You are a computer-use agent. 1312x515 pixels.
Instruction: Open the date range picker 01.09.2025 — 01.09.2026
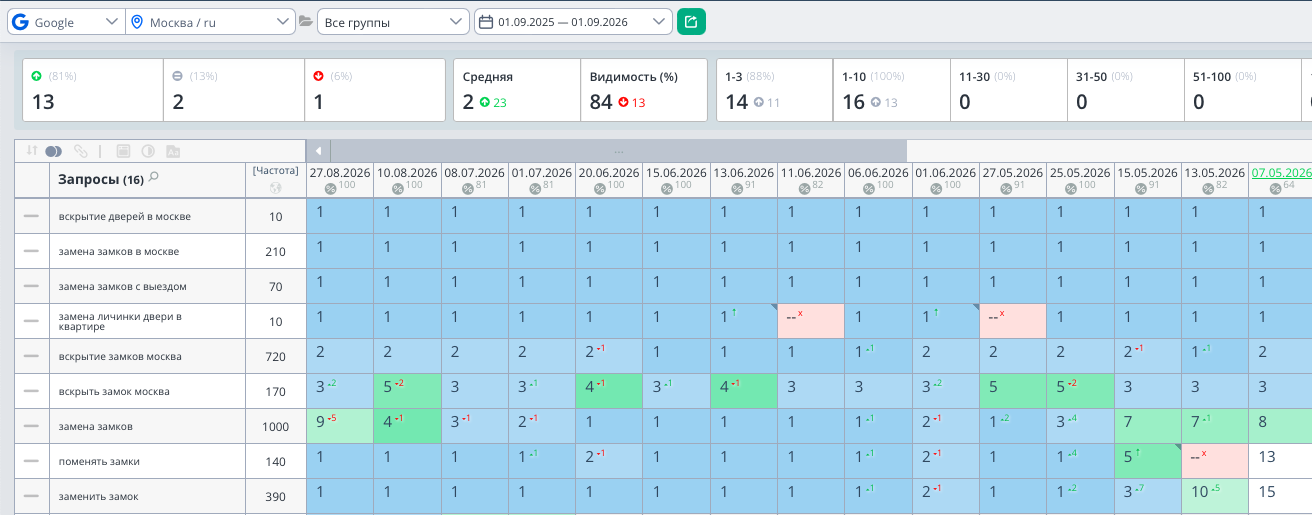(x=573, y=22)
